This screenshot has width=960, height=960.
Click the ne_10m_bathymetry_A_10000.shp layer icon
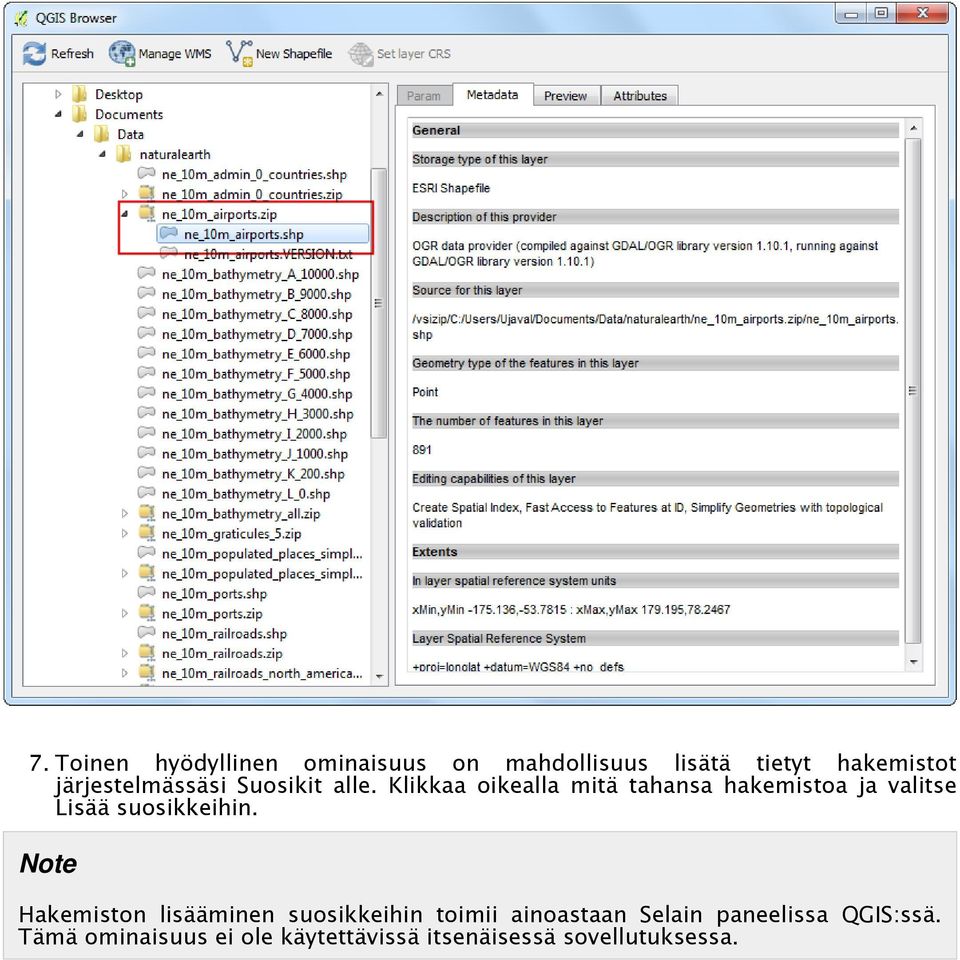coord(146,273)
